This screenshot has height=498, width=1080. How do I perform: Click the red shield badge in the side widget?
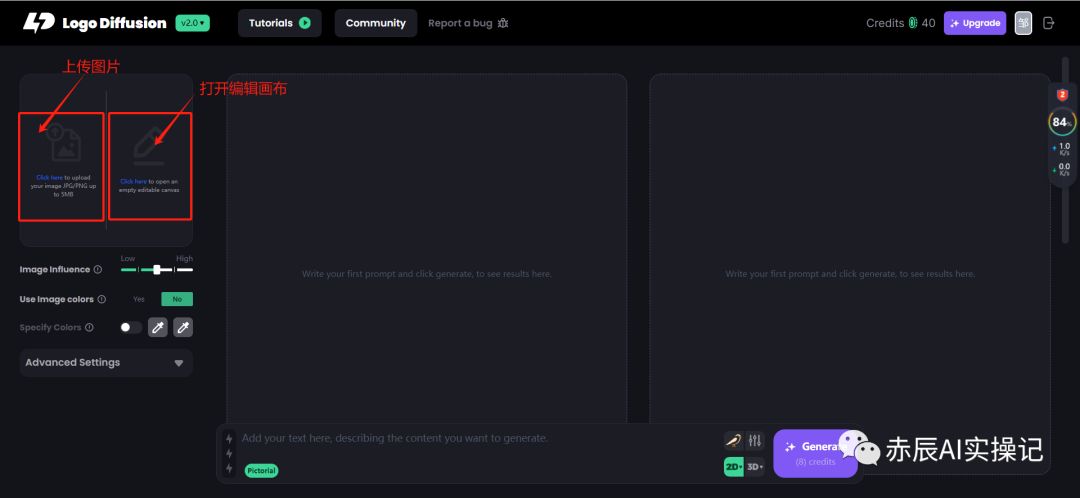tap(1062, 95)
